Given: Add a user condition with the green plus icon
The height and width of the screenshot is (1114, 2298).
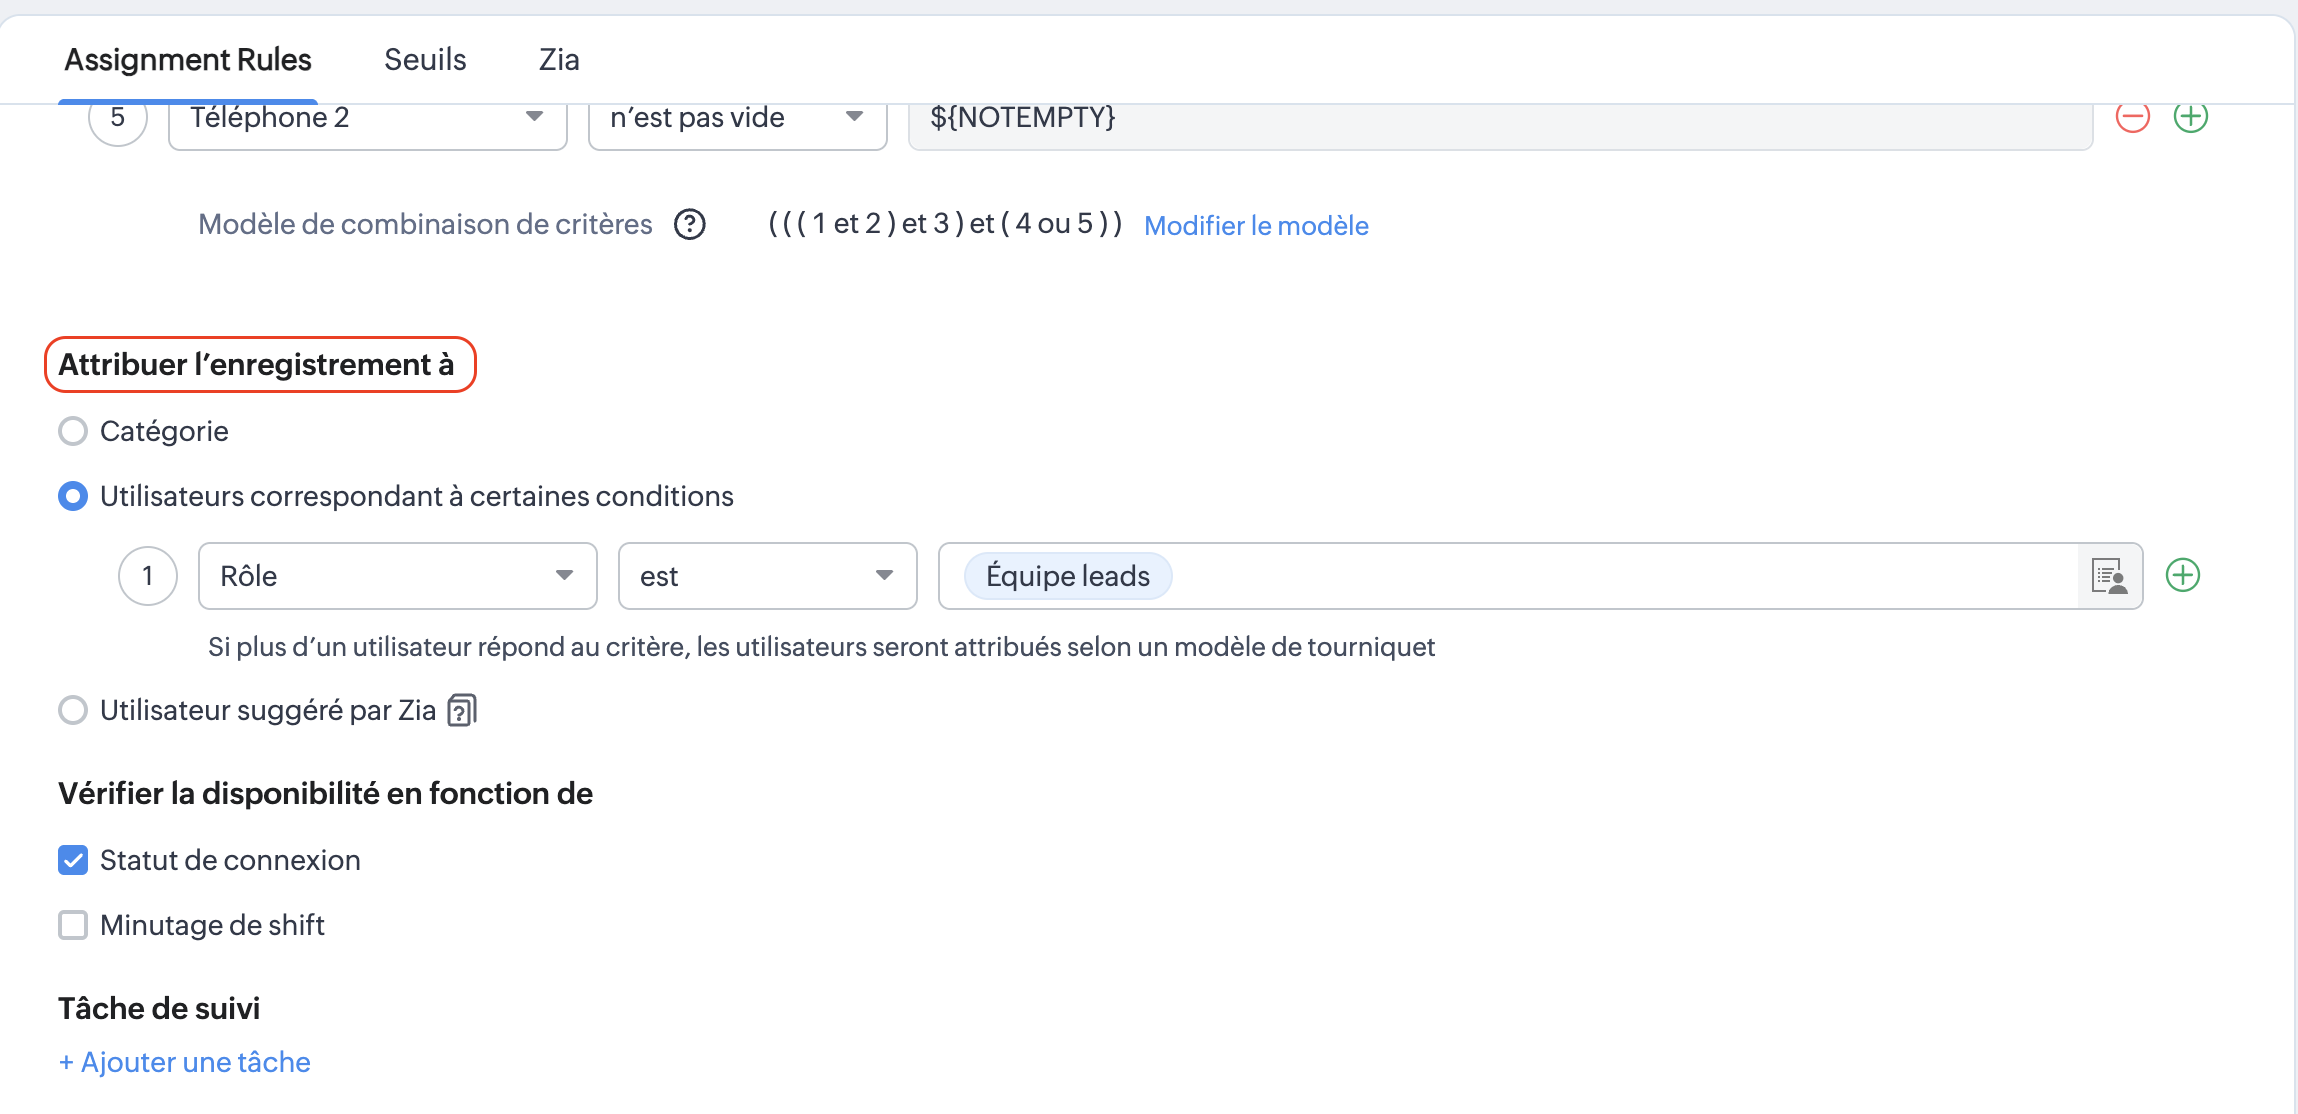Looking at the screenshot, I should [x=2182, y=575].
